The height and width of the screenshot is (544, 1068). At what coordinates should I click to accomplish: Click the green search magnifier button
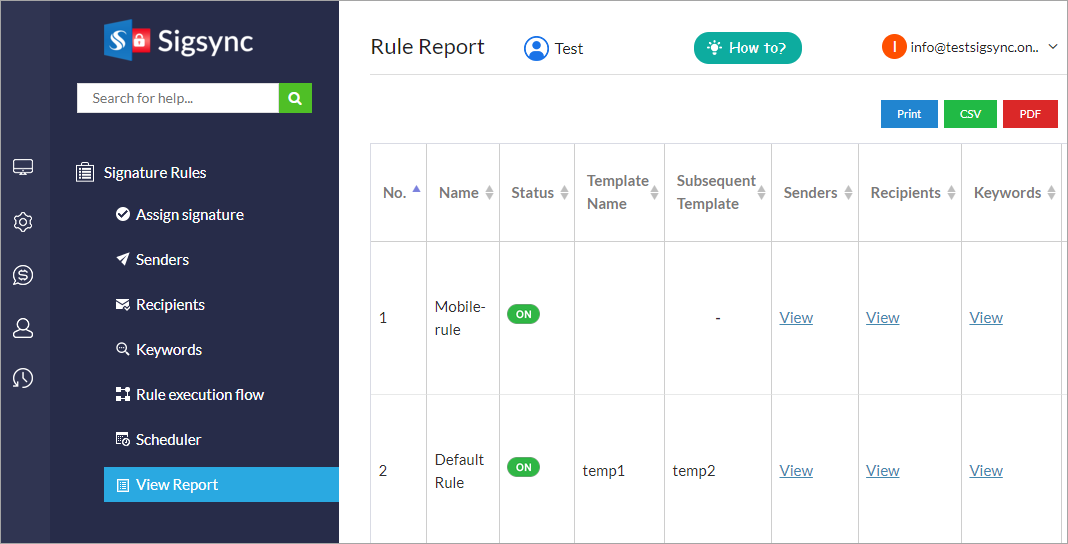(x=295, y=98)
